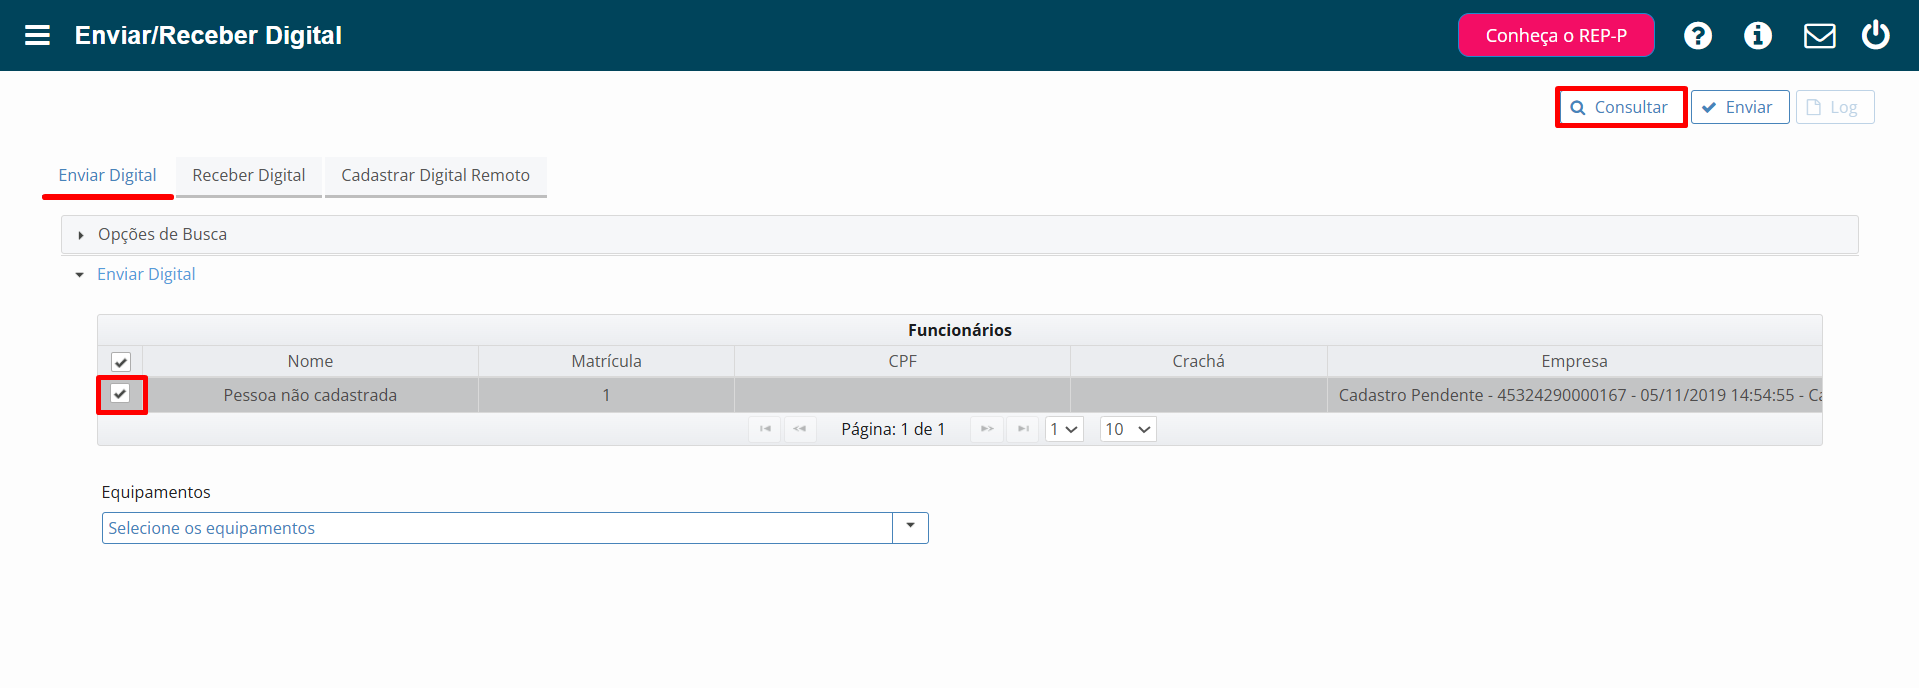This screenshot has width=1919, height=688.
Task: Log out via the power icon
Action: point(1875,35)
